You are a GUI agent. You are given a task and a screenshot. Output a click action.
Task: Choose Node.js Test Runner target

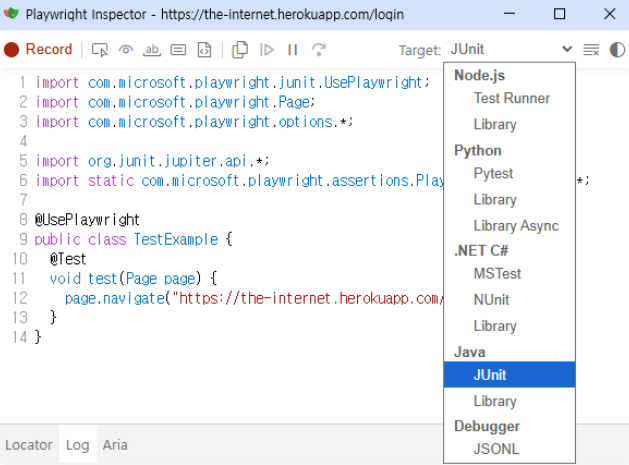tap(509, 98)
